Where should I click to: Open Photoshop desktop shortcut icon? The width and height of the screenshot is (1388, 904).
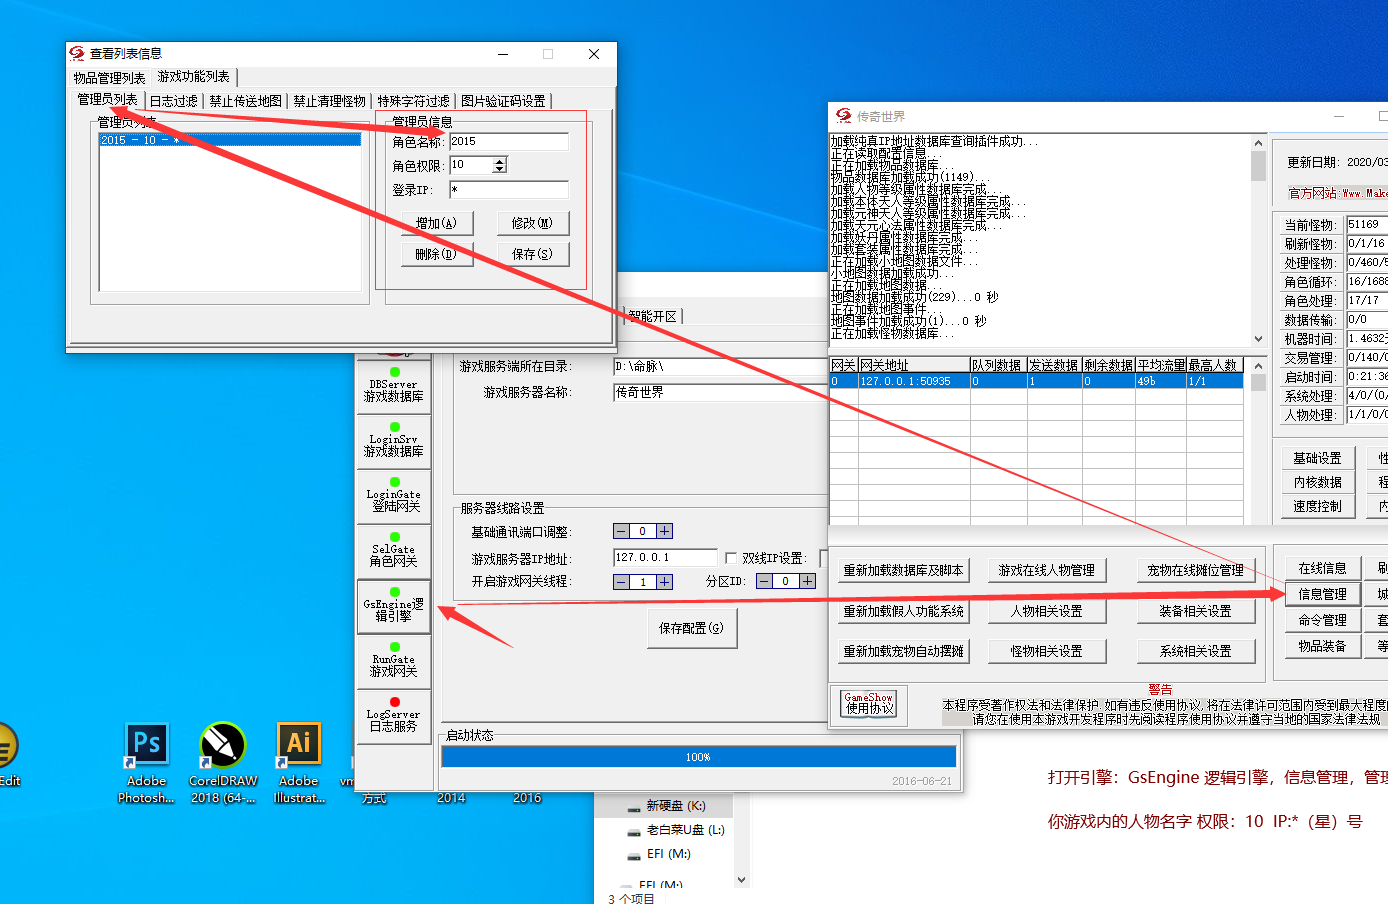(x=146, y=745)
